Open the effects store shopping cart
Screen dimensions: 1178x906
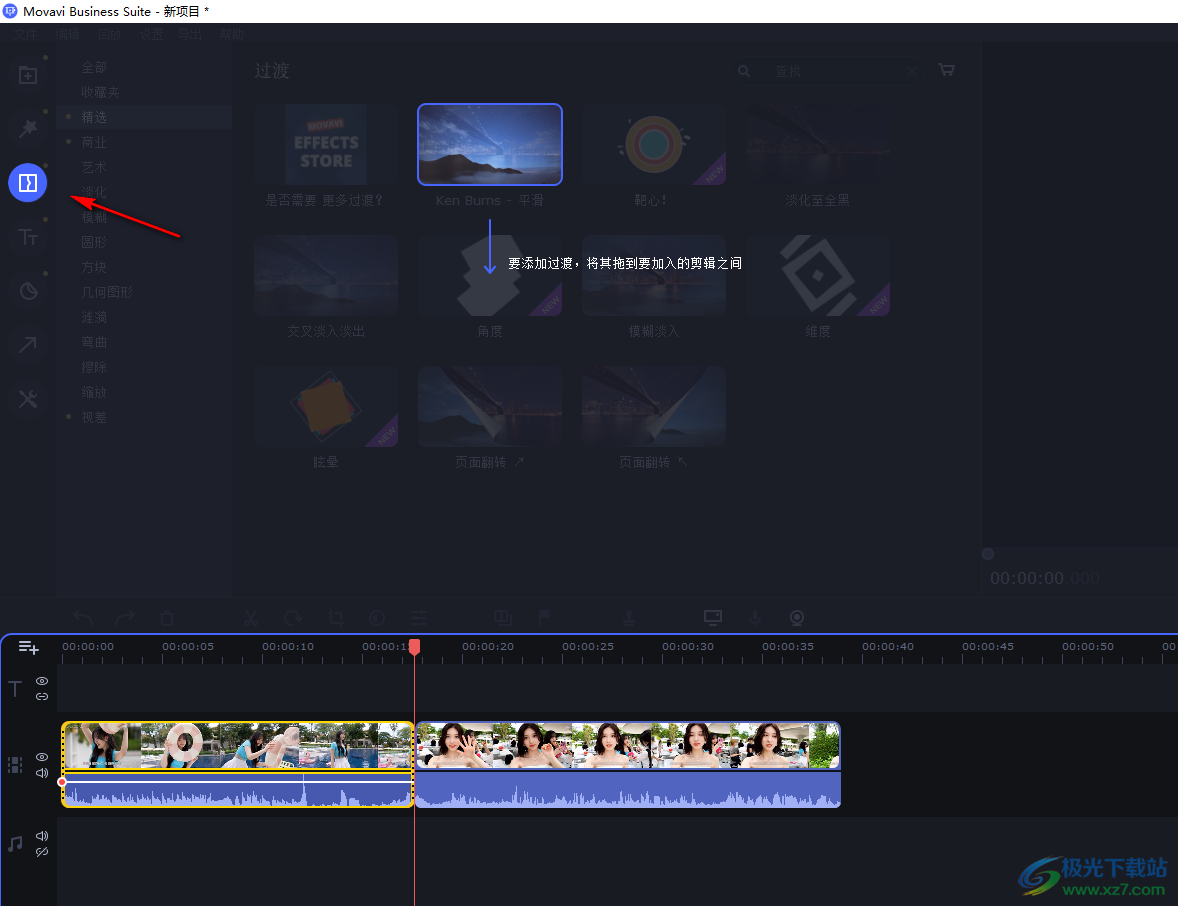click(x=946, y=71)
